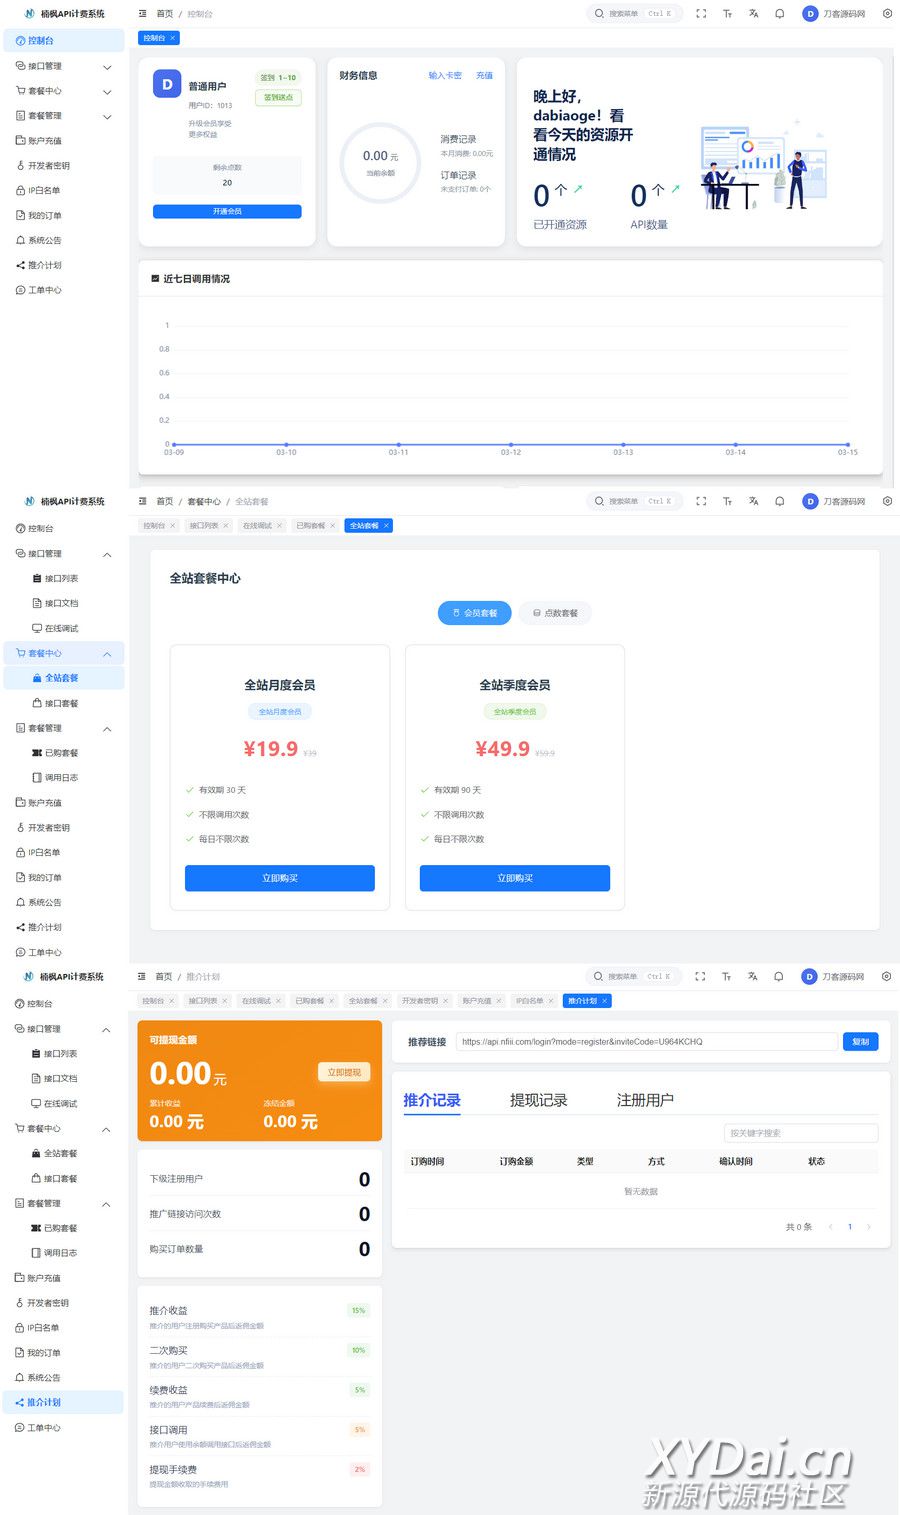The height and width of the screenshot is (1515, 900).
Task: Click 复制 to copy the referral link
Action: [x=860, y=1042]
